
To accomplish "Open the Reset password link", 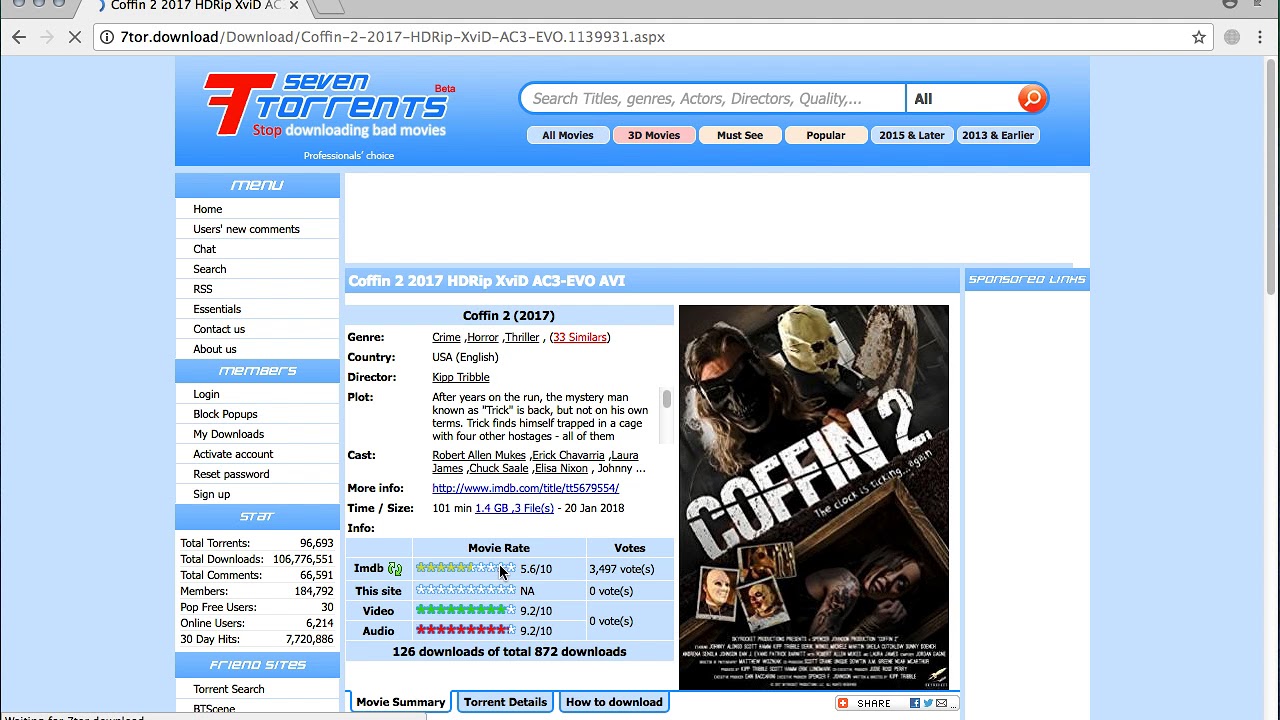I will [231, 474].
